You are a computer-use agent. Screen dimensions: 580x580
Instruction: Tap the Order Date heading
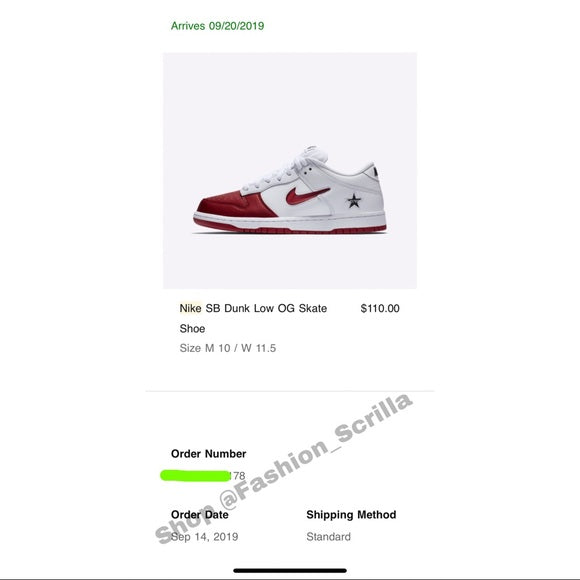(x=199, y=515)
